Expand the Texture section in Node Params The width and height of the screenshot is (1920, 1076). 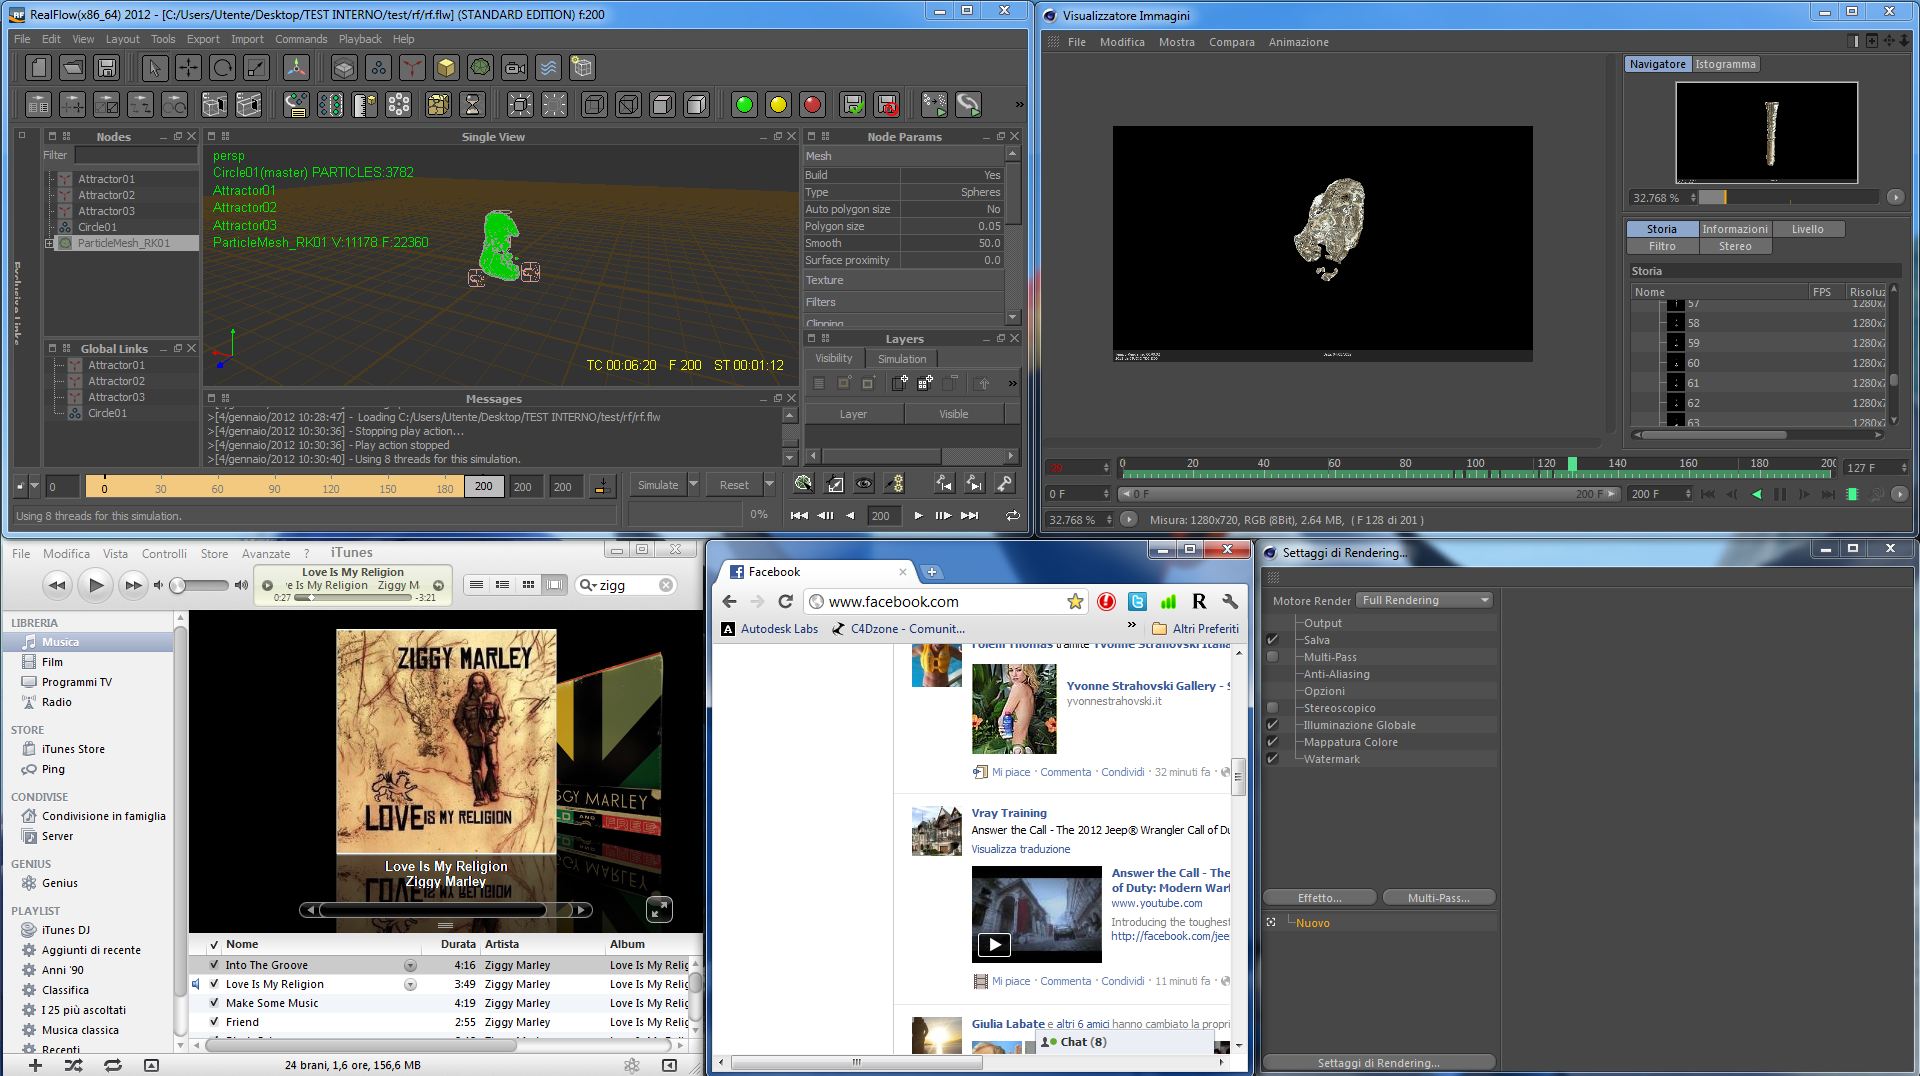tap(903, 280)
